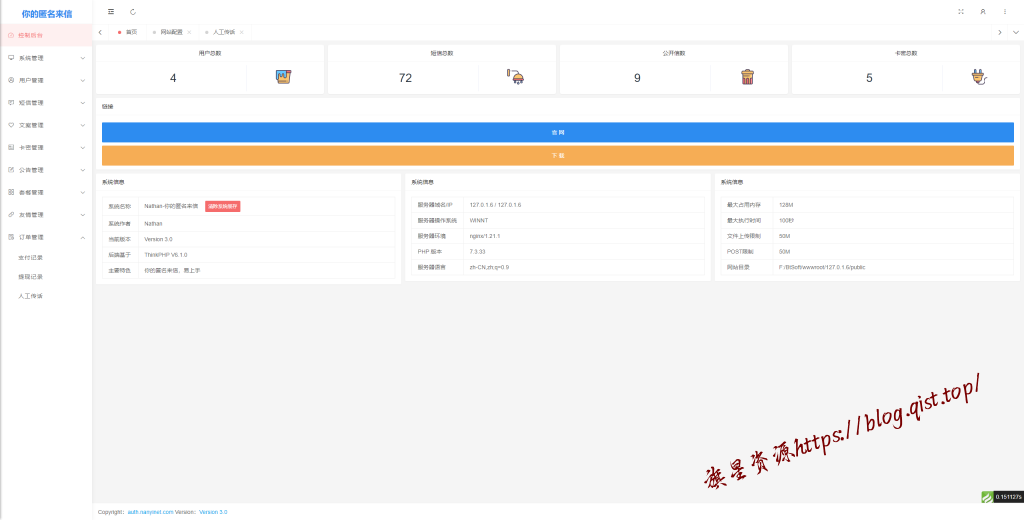Open the auth.nanyinet.com copyright link
The width and height of the screenshot is (1024, 520).
[x=150, y=511]
